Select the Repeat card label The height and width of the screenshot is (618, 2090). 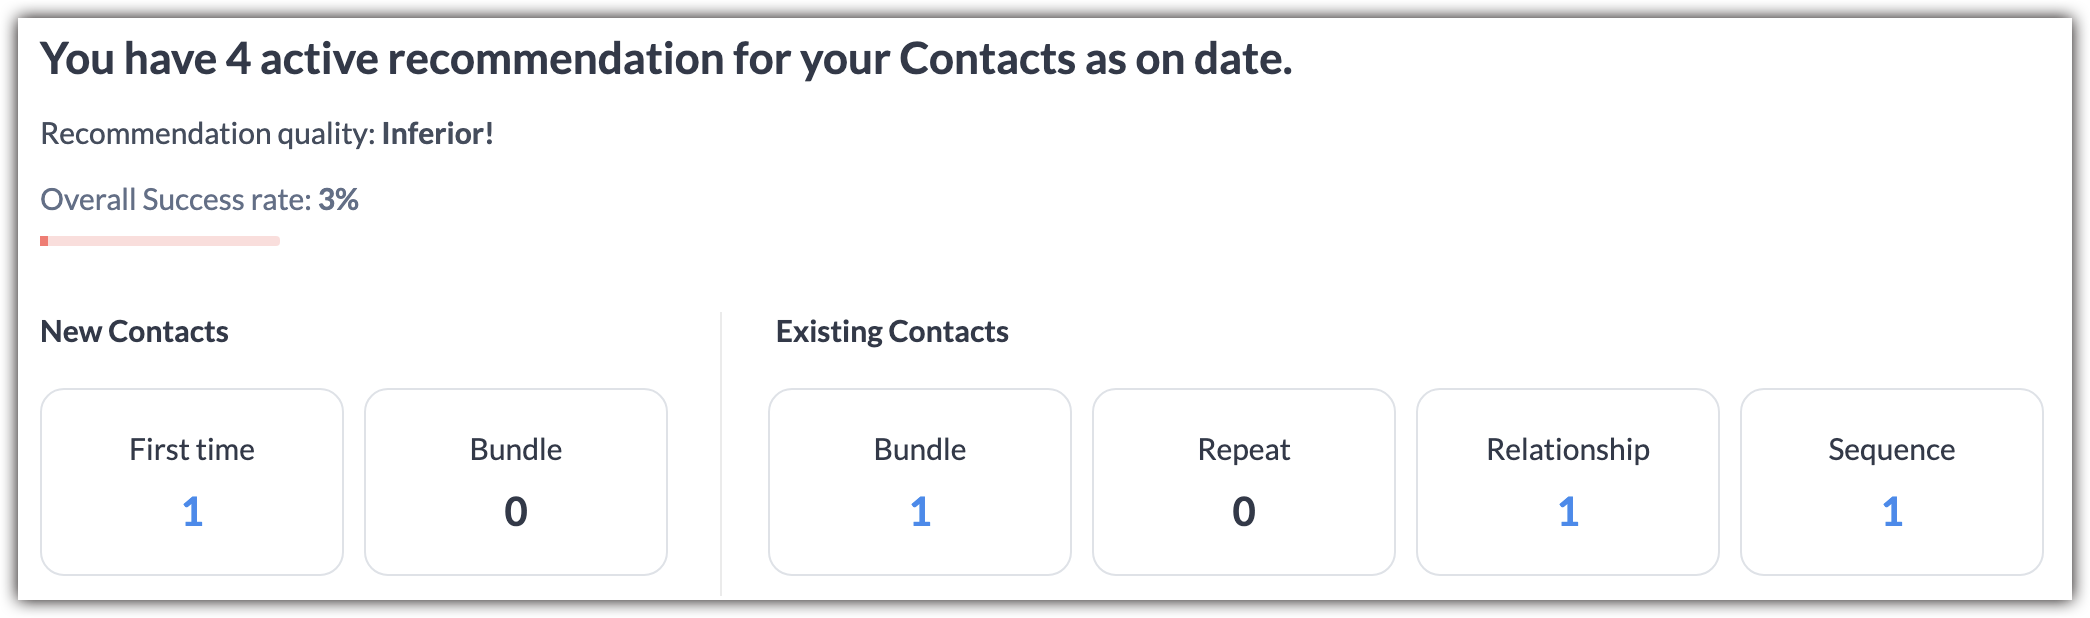pyautogui.click(x=1244, y=450)
